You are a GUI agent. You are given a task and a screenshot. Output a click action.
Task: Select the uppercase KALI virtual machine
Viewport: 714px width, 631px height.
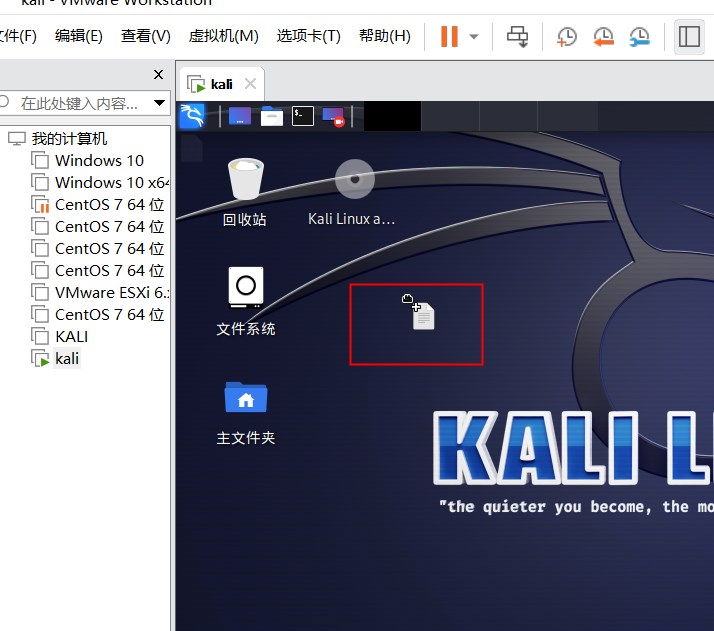point(60,336)
